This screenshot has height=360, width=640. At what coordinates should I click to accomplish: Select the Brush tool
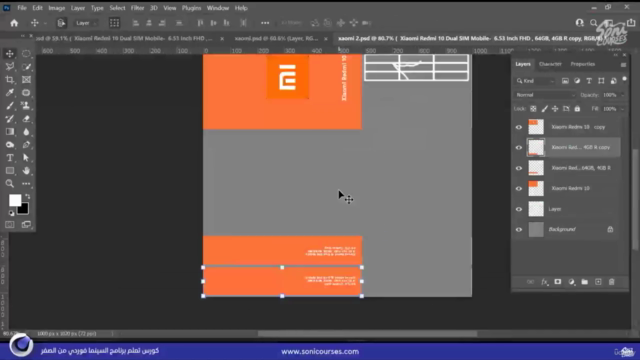tap(10, 106)
